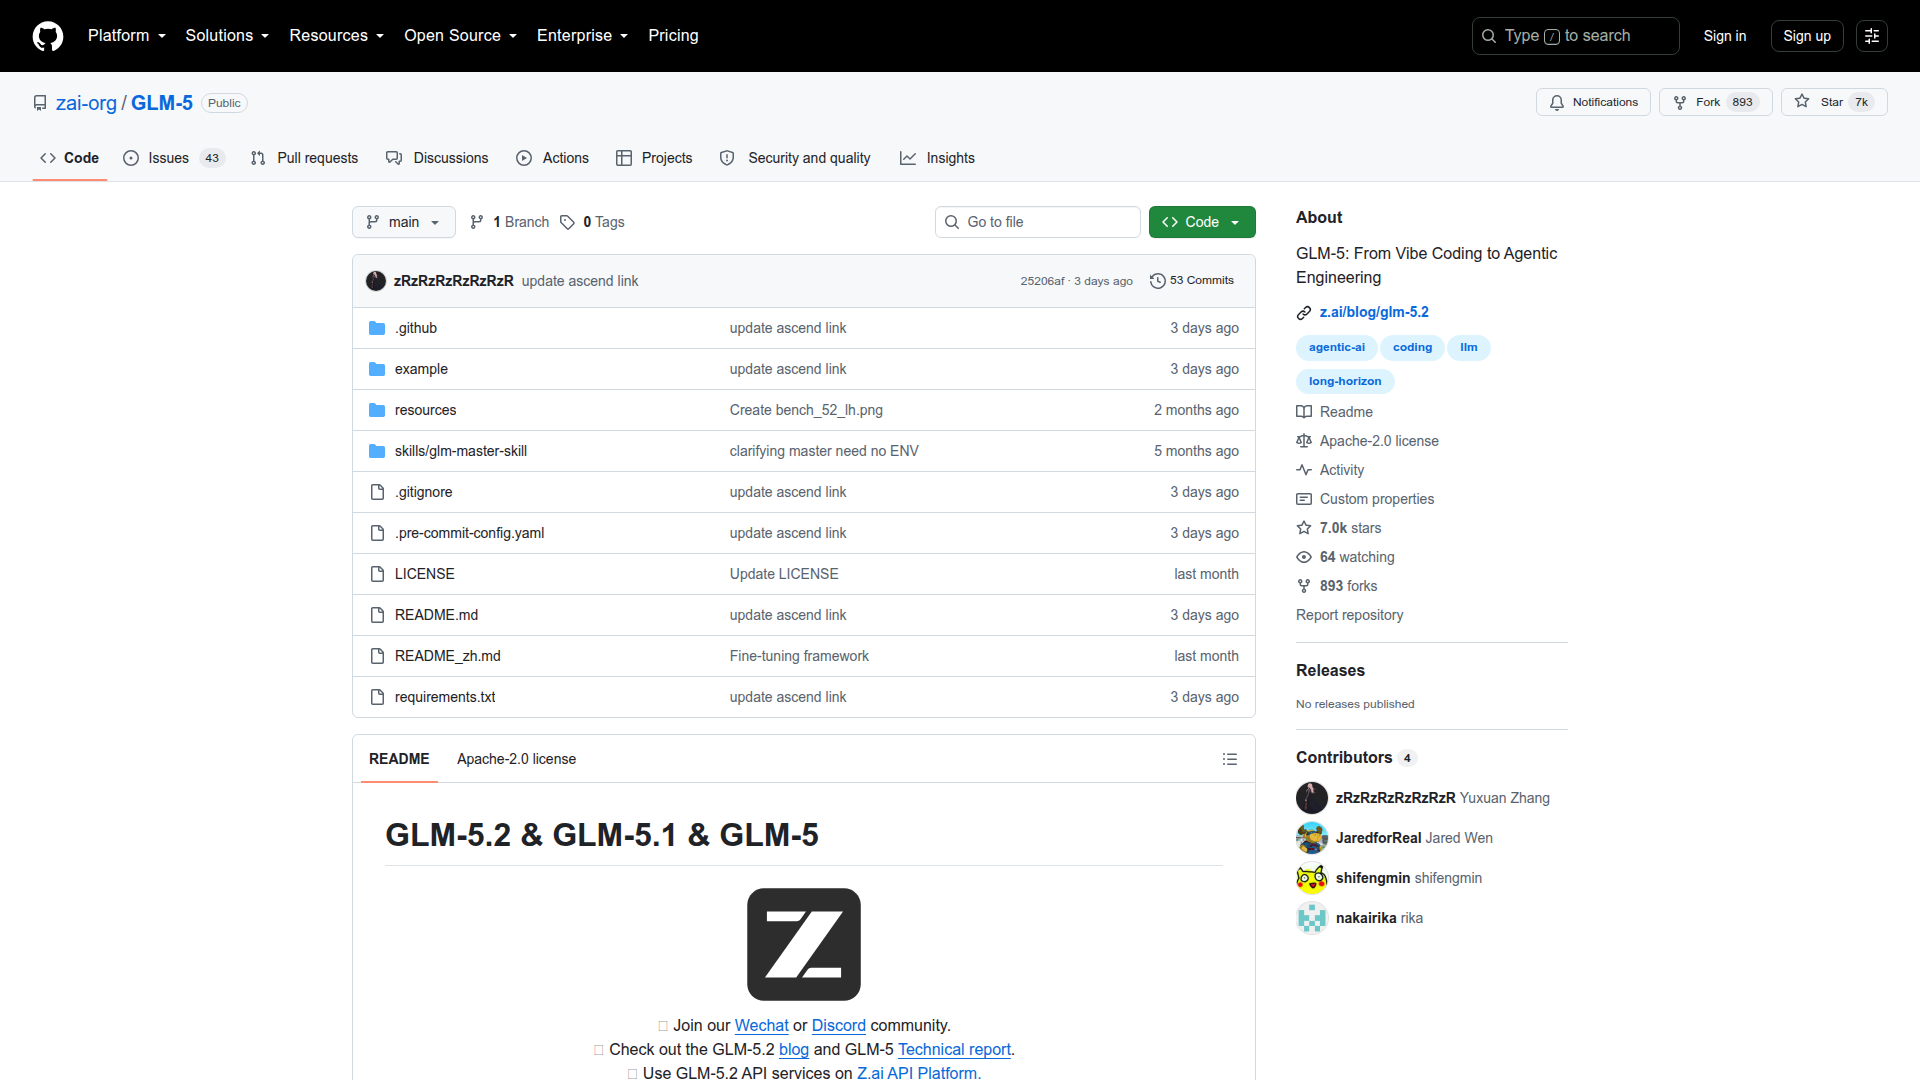Screen dimensions: 1920x1080
Task: View the 1 Branch list
Action: [510, 222]
